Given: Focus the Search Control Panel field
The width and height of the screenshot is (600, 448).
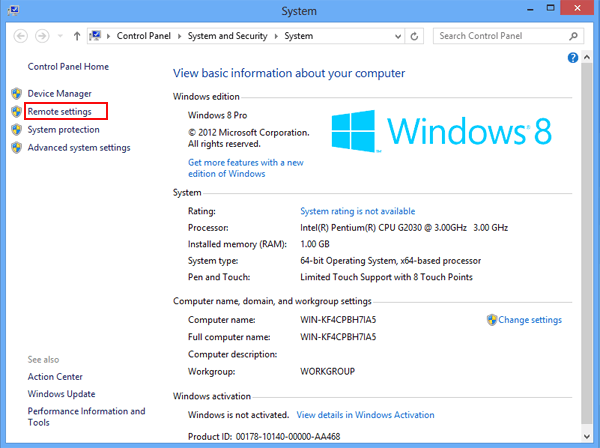Looking at the screenshot, I should 501,36.
